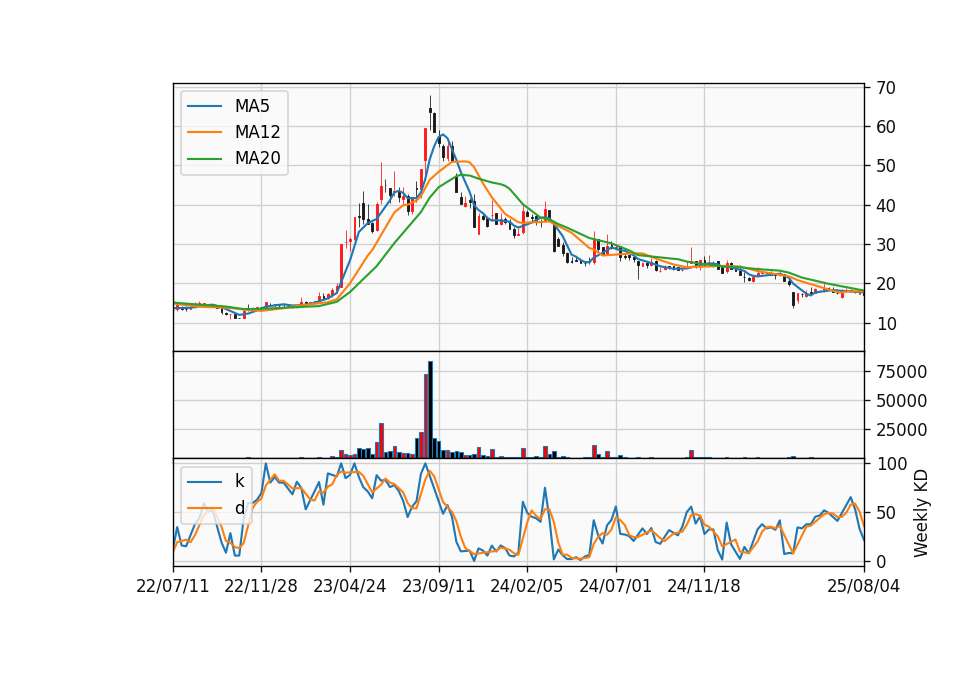Screen dimensions: 960x690
Task: Click the 10 price axis tick label
Action: 886,324
